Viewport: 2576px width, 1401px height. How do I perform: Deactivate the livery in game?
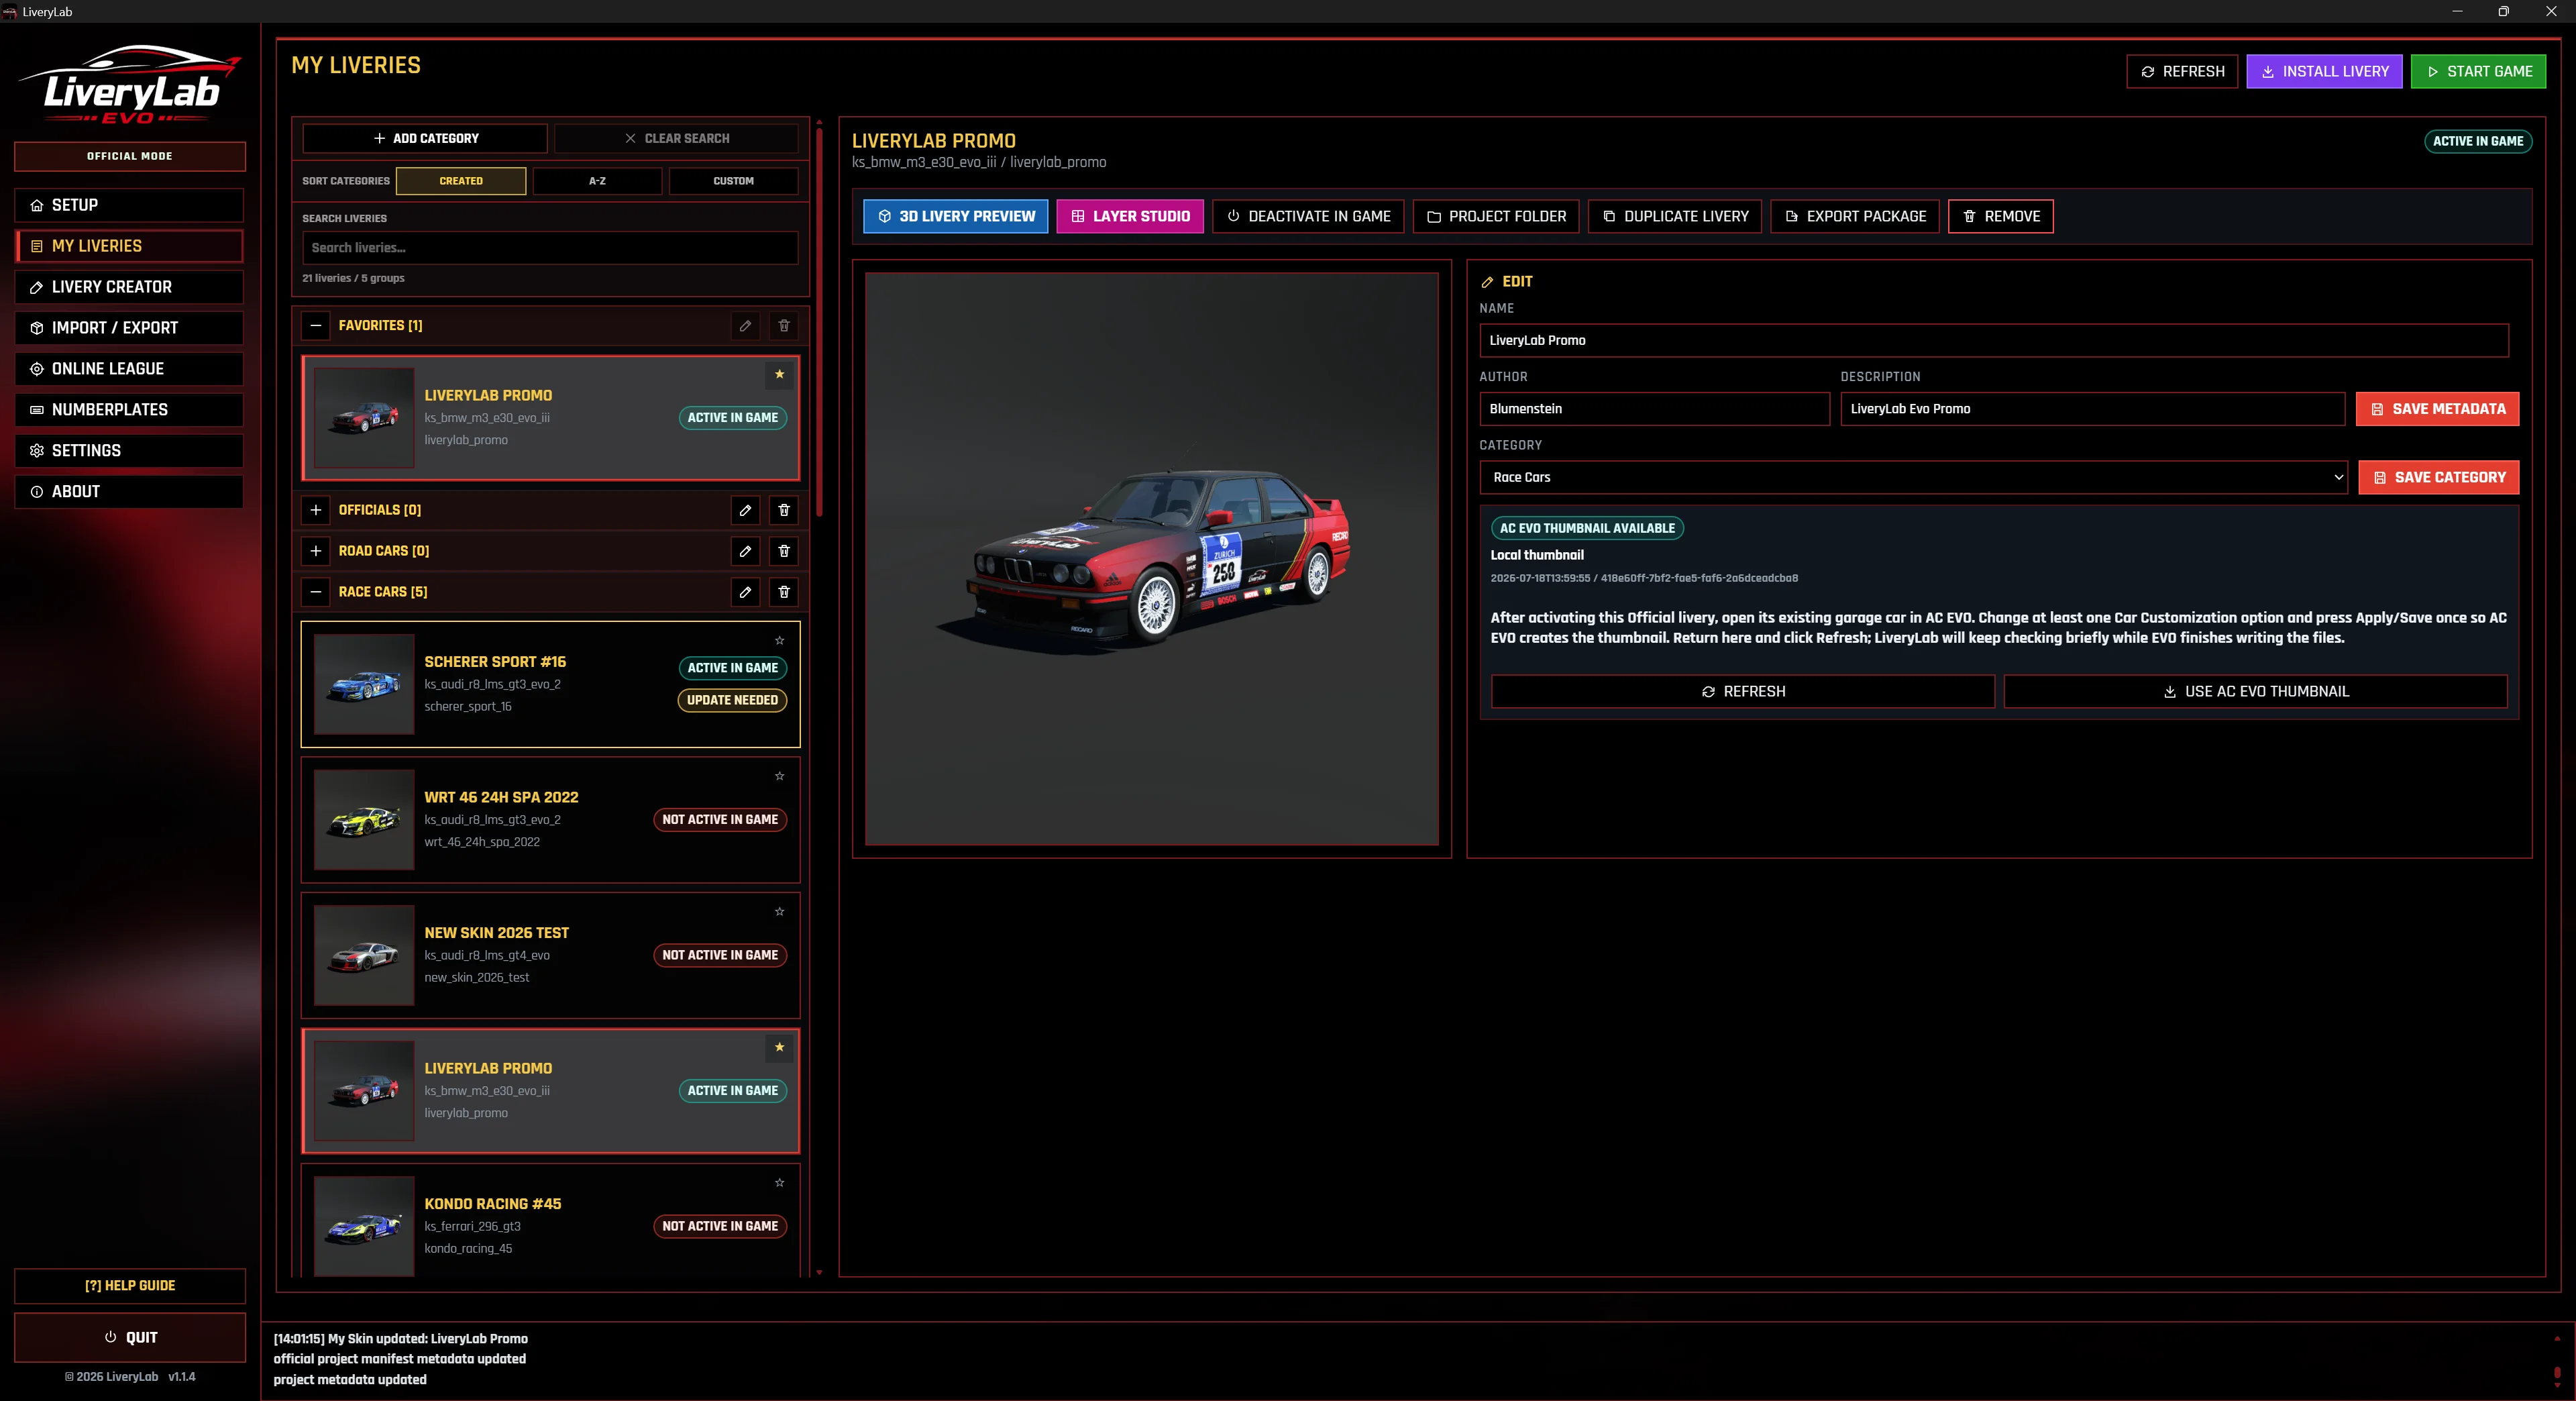click(x=1308, y=216)
